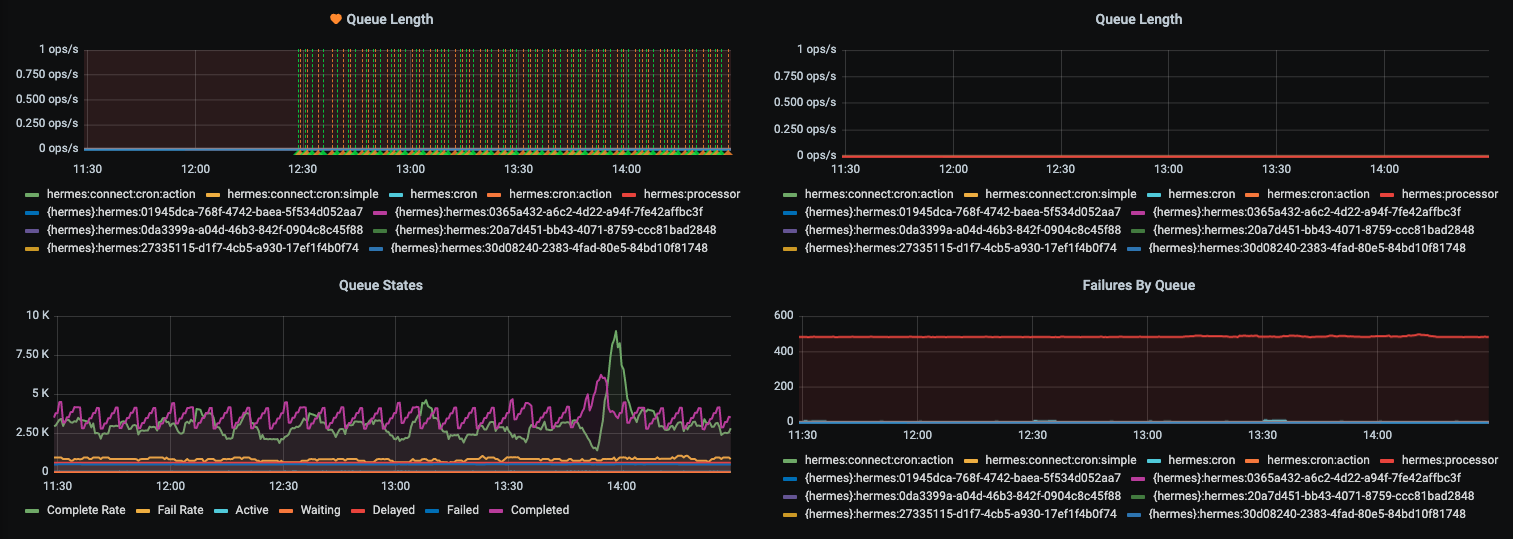Select 30d08240 queue in Queue Length legend without heart
Screen dimensions: 1513x539
point(1307,248)
